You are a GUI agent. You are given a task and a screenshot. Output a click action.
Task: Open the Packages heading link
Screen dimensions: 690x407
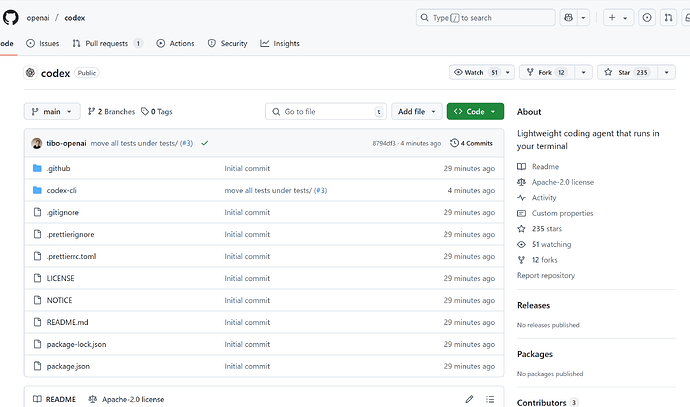tap(535, 354)
